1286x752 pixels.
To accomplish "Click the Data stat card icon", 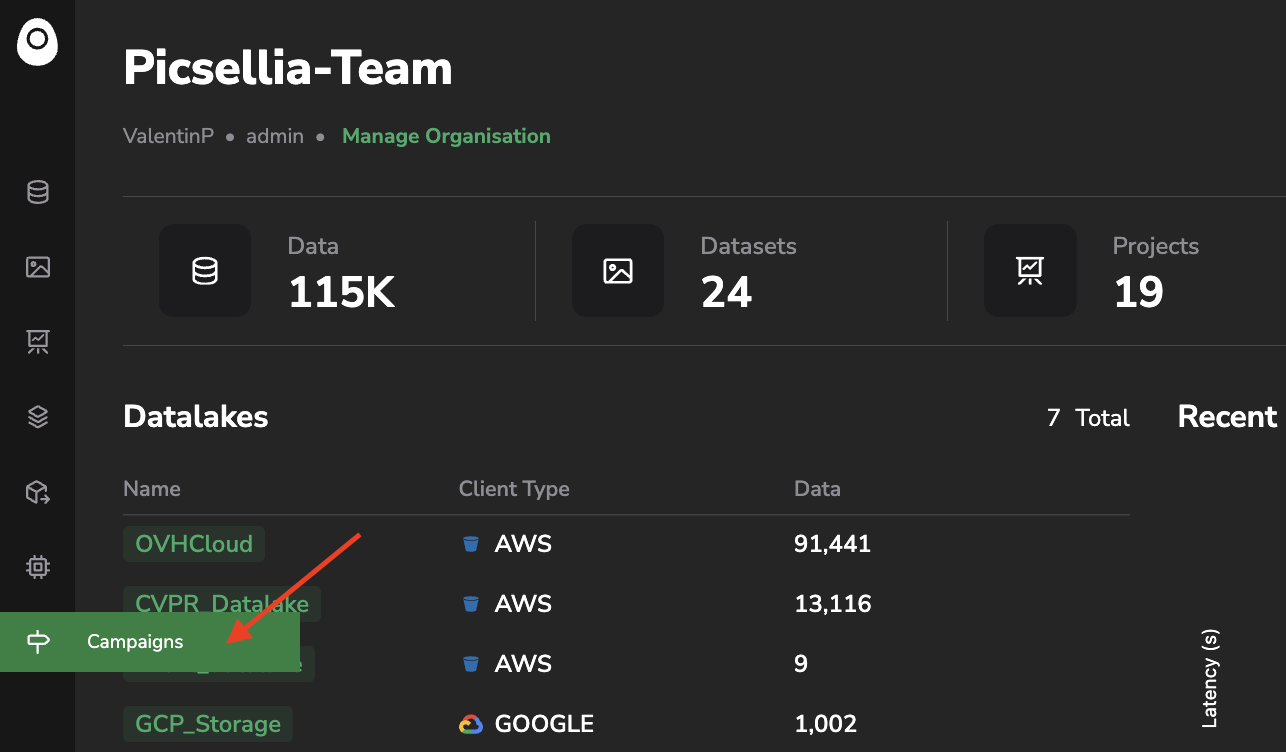I will (205, 271).
